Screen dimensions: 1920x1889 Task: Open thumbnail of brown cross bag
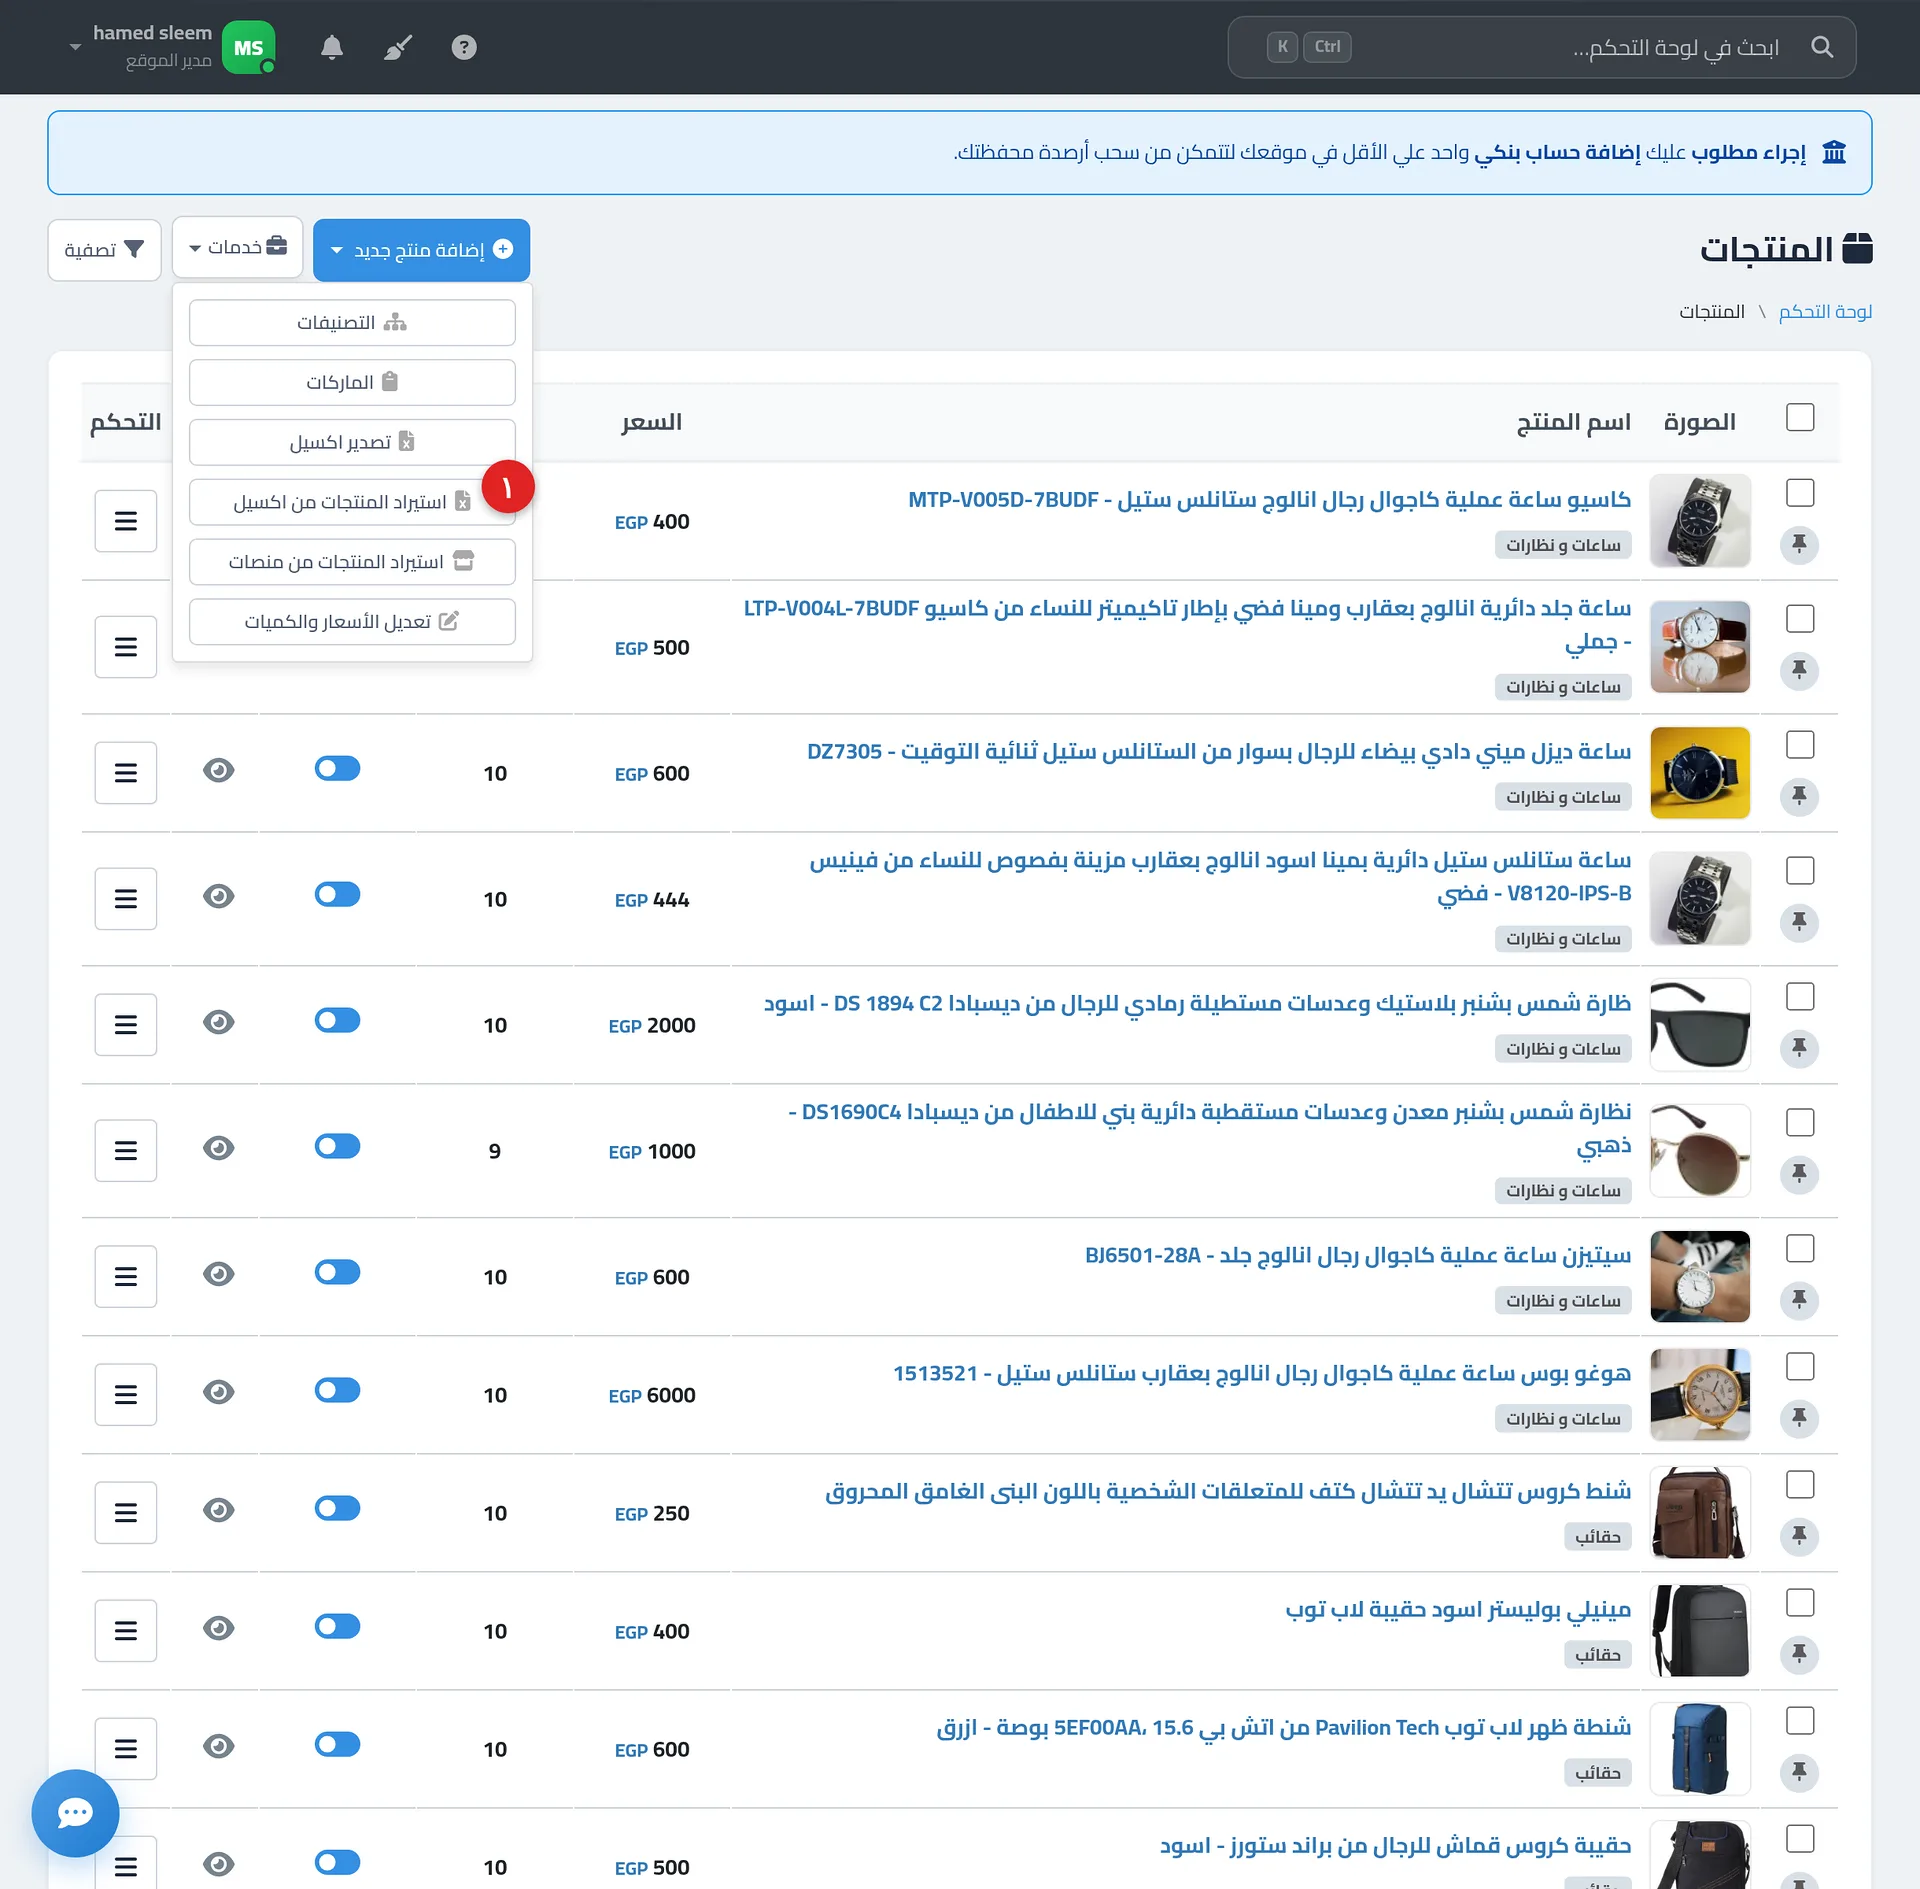tap(1700, 1513)
